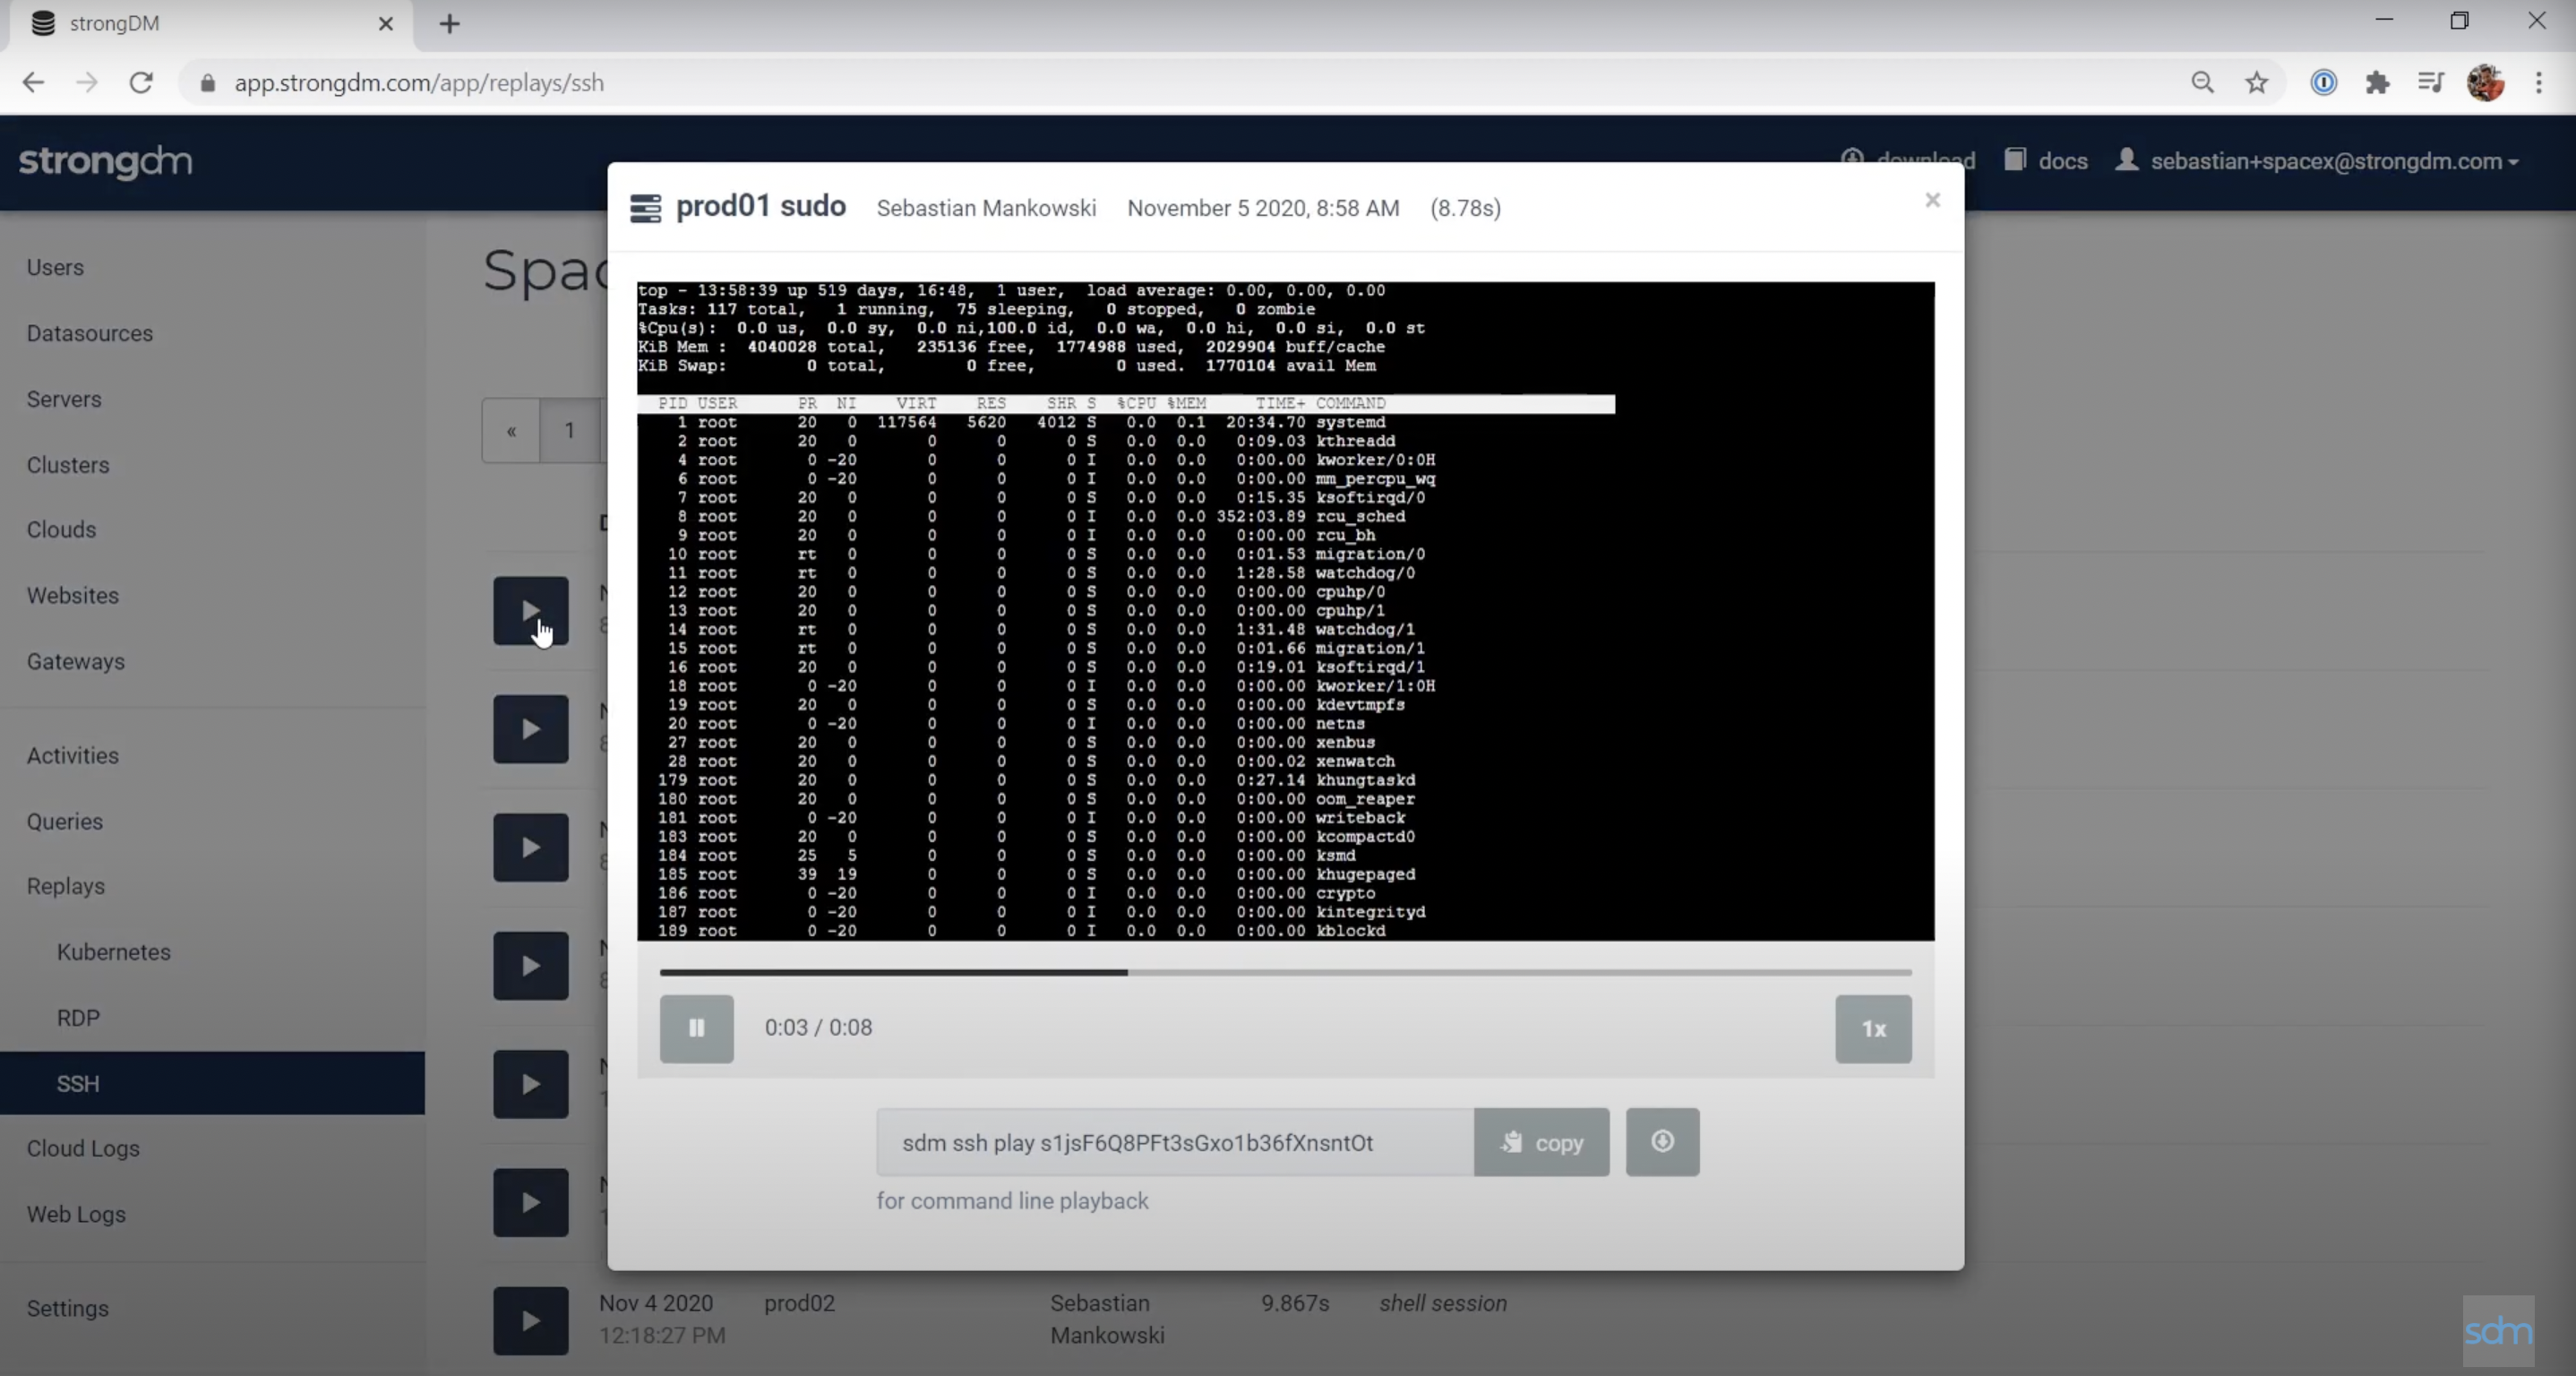Go to the RDP replays page
Image resolution: width=2576 pixels, height=1376 pixels.
coord(78,1017)
